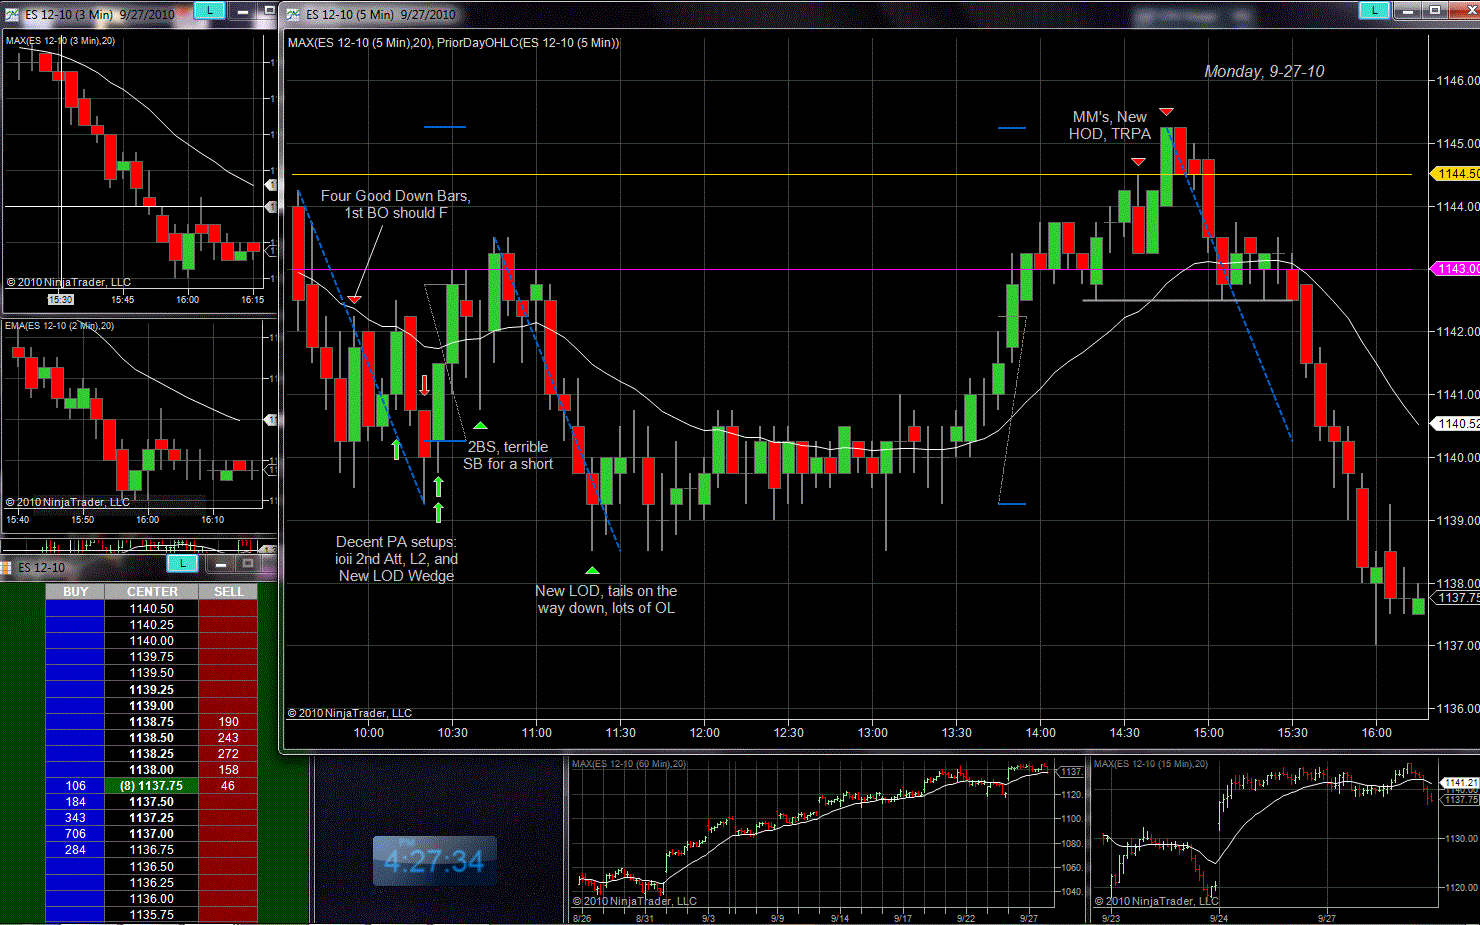Click the yellow 1144.50 price marker
This screenshot has width=1480, height=925.
click(1457, 174)
